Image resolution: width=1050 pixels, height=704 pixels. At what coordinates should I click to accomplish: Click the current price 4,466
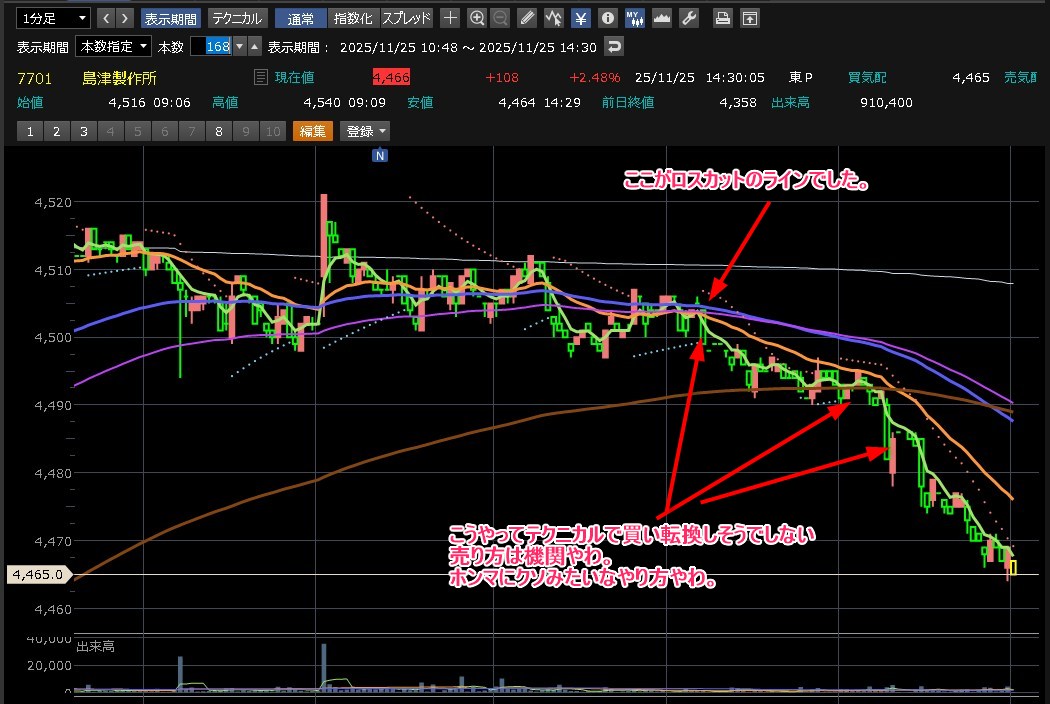coord(391,77)
